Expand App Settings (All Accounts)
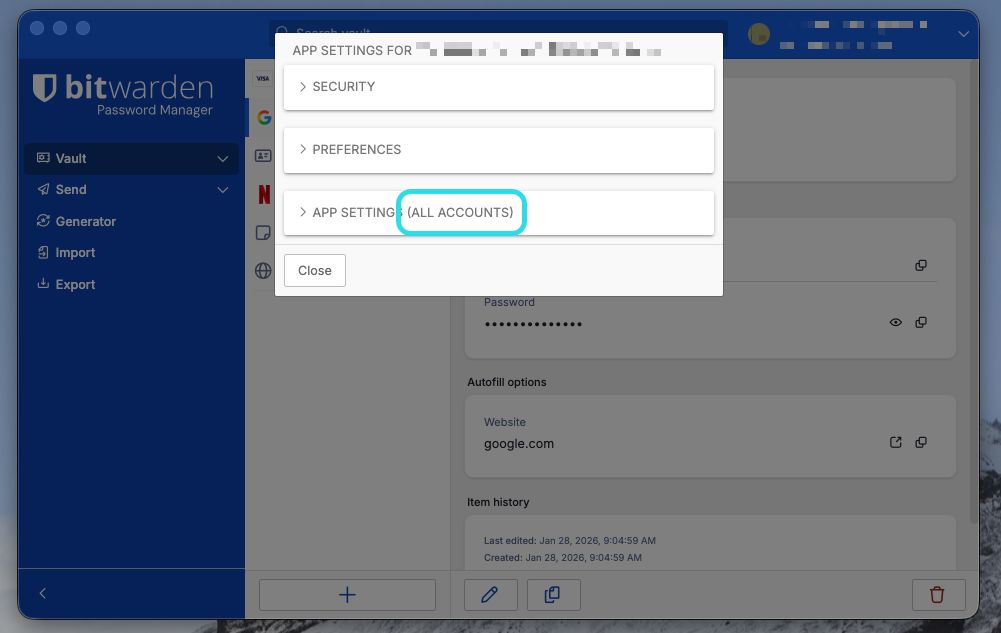Screen dimensions: 1001x633 click(498, 212)
